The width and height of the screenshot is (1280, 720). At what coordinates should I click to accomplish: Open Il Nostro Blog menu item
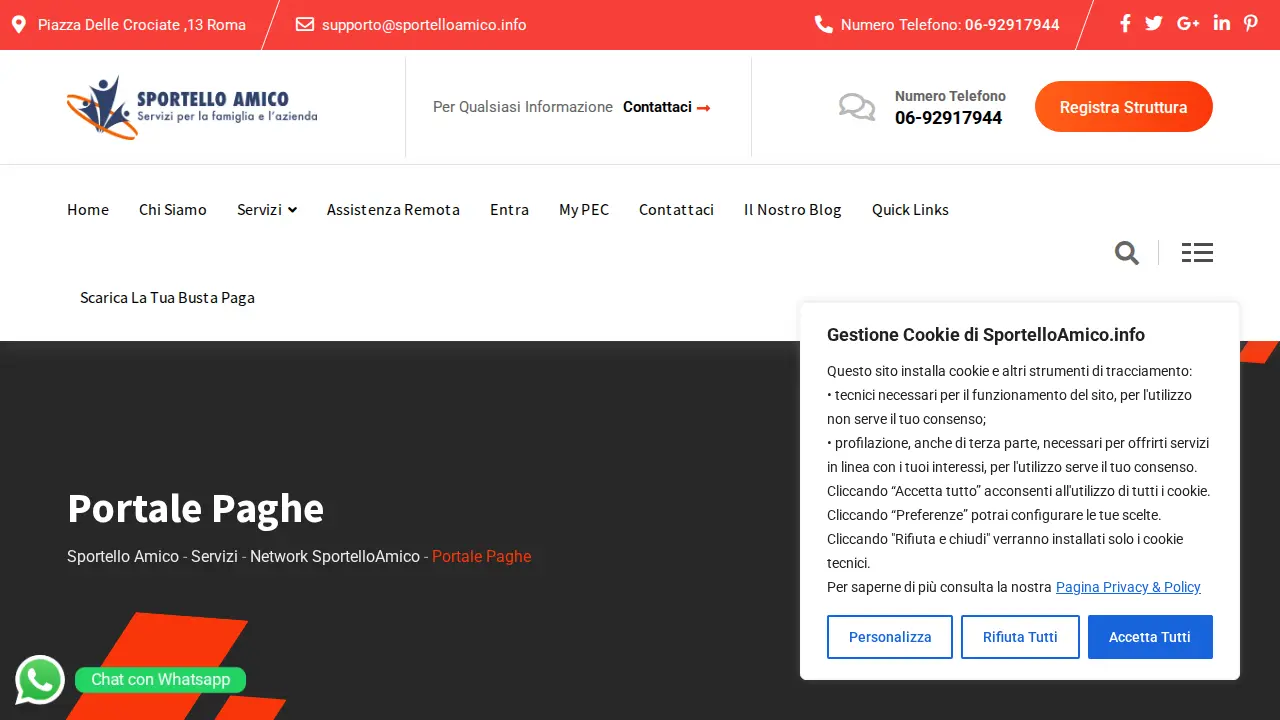click(x=793, y=210)
